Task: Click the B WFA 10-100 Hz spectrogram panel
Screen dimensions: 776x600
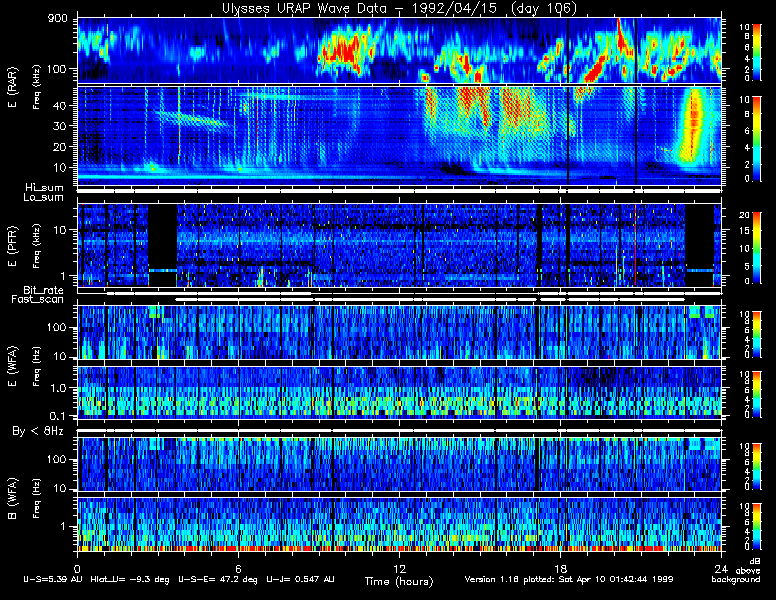Action: [399, 464]
